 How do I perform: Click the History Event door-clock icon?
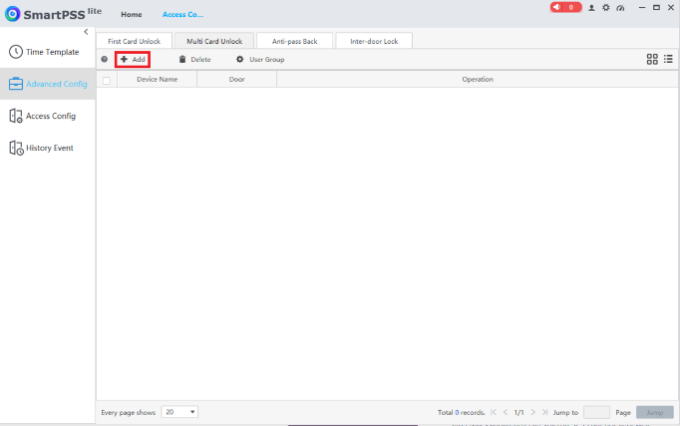(x=16, y=148)
